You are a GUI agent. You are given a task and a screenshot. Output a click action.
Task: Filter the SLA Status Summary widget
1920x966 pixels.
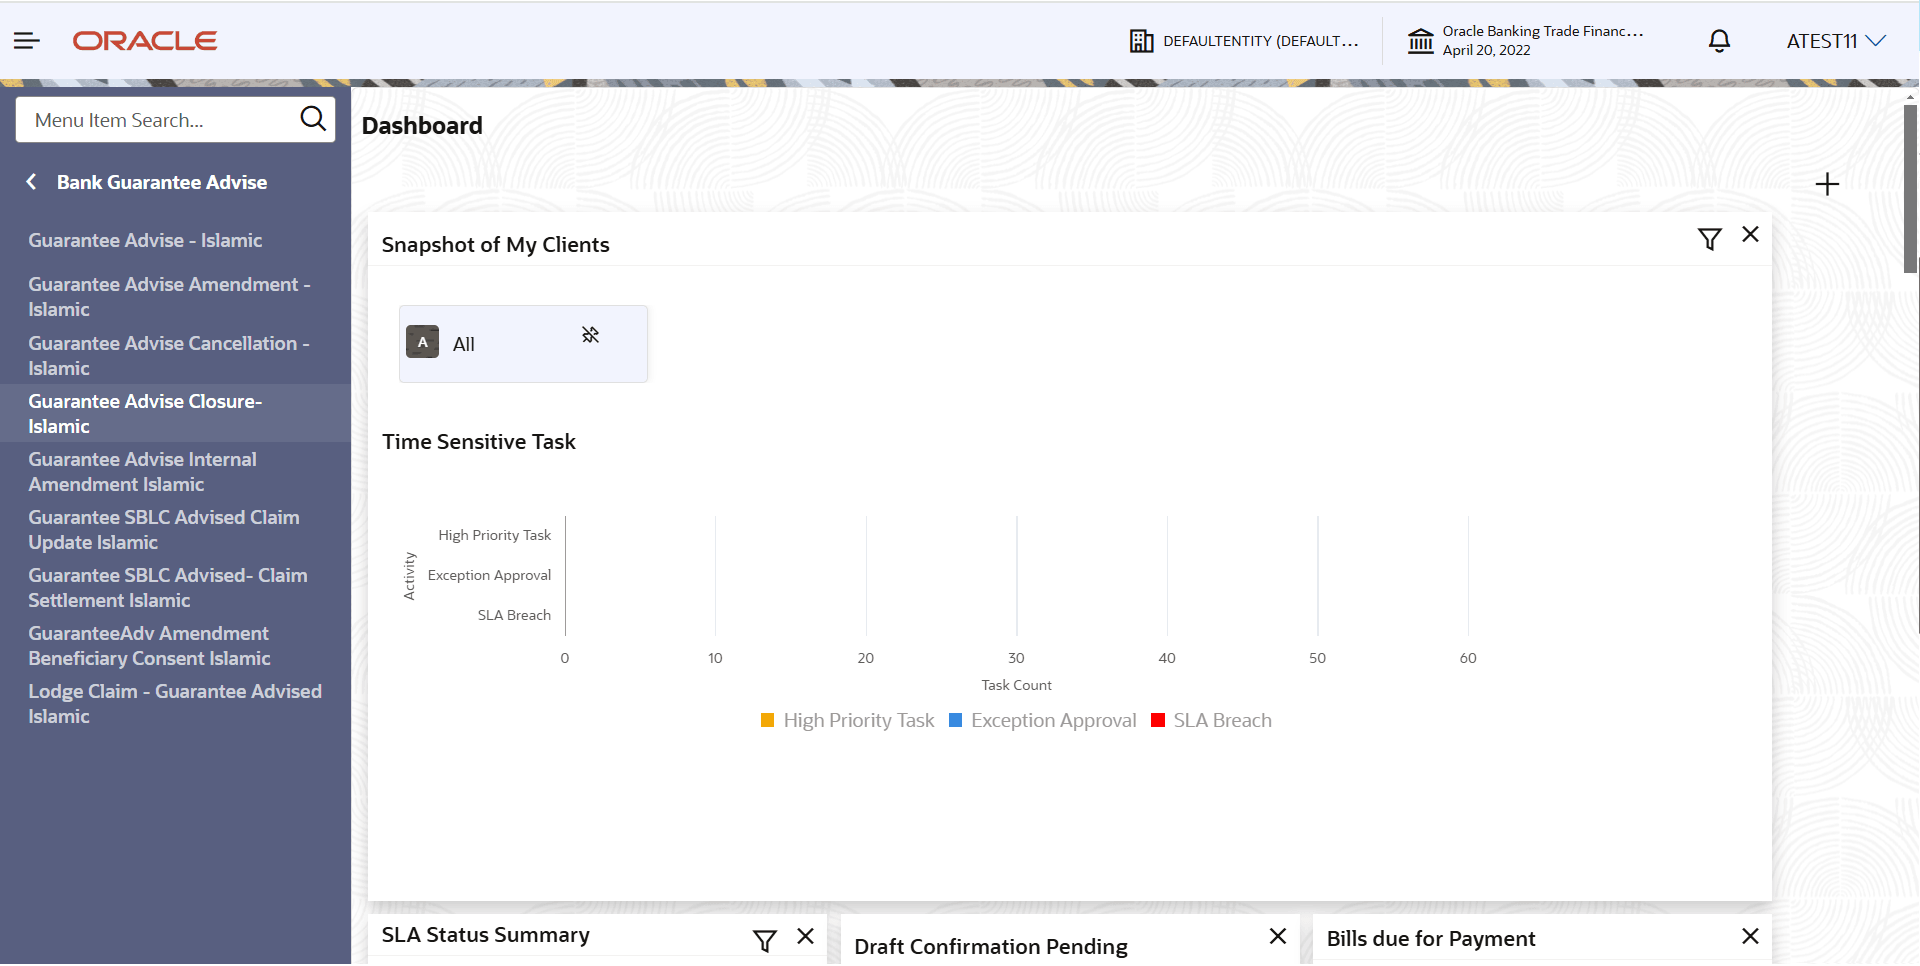764,941
